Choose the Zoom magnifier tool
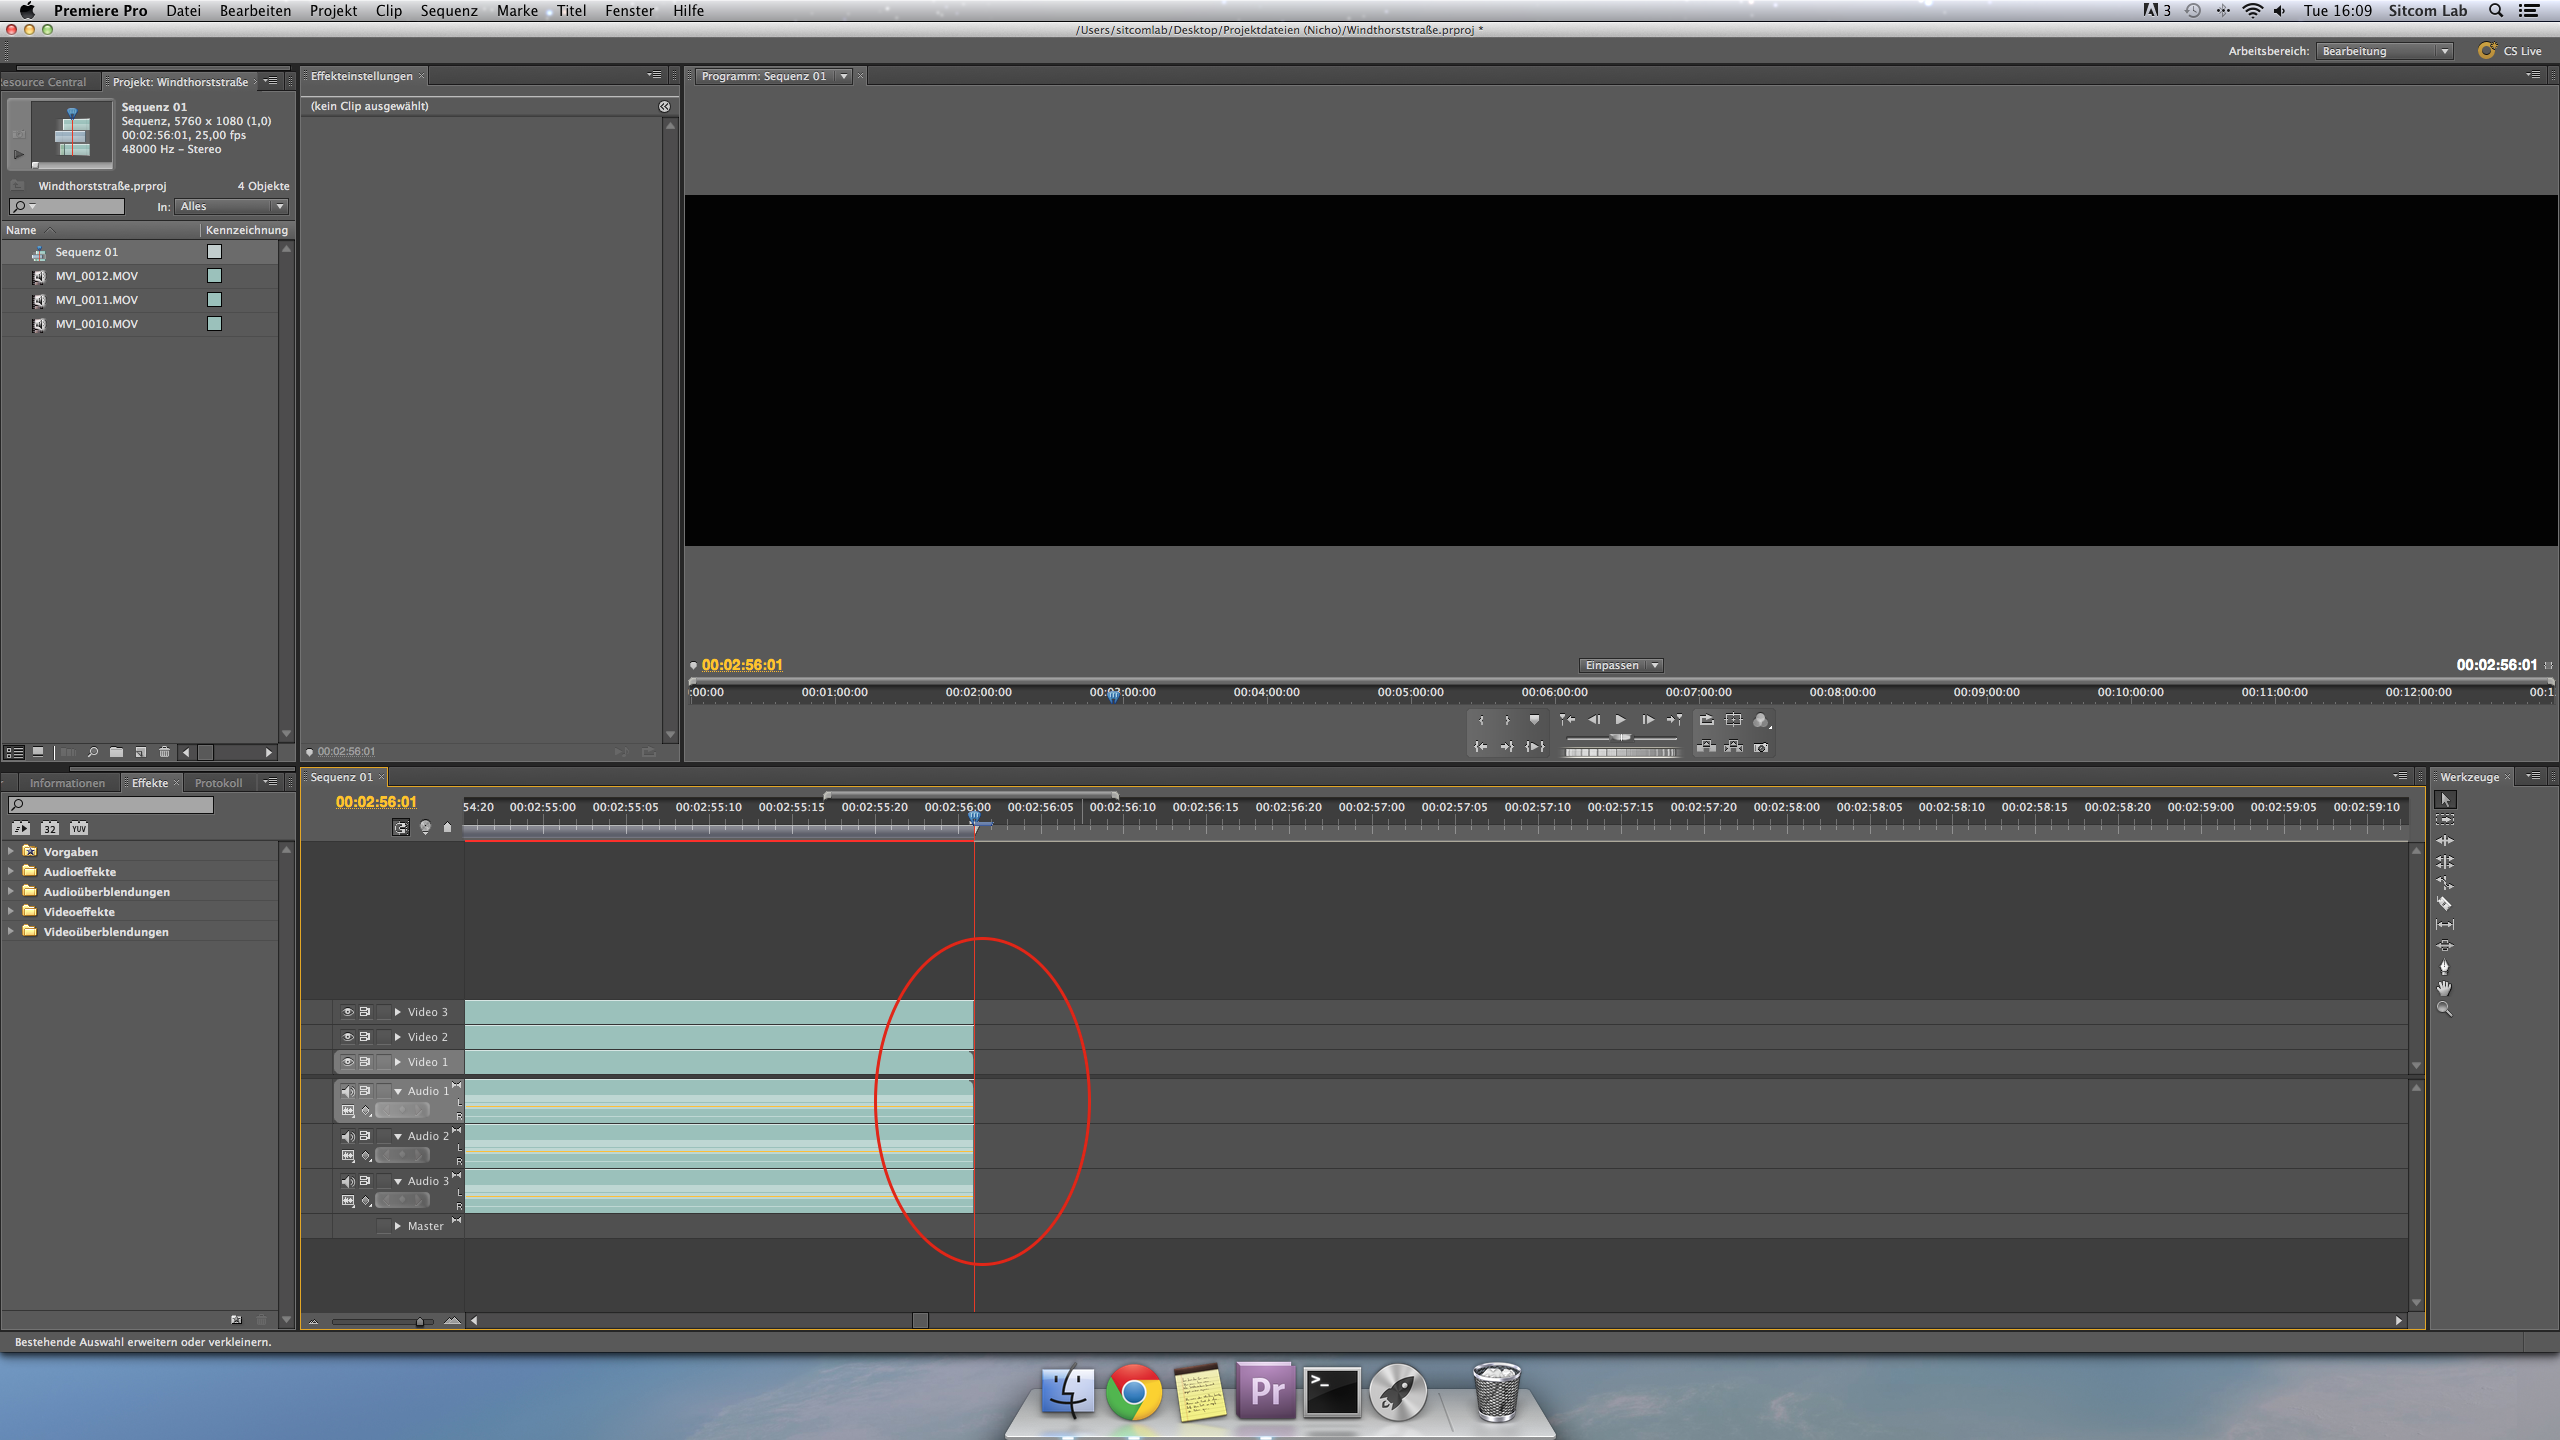This screenshot has width=2560, height=1440. 2444,1009
